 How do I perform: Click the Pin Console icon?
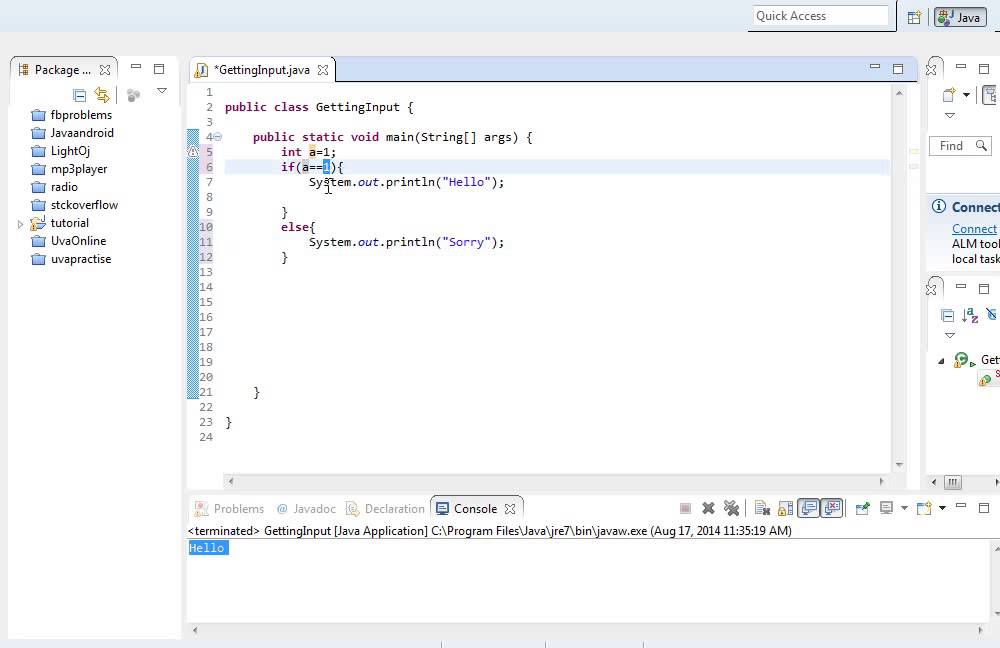[863, 508]
